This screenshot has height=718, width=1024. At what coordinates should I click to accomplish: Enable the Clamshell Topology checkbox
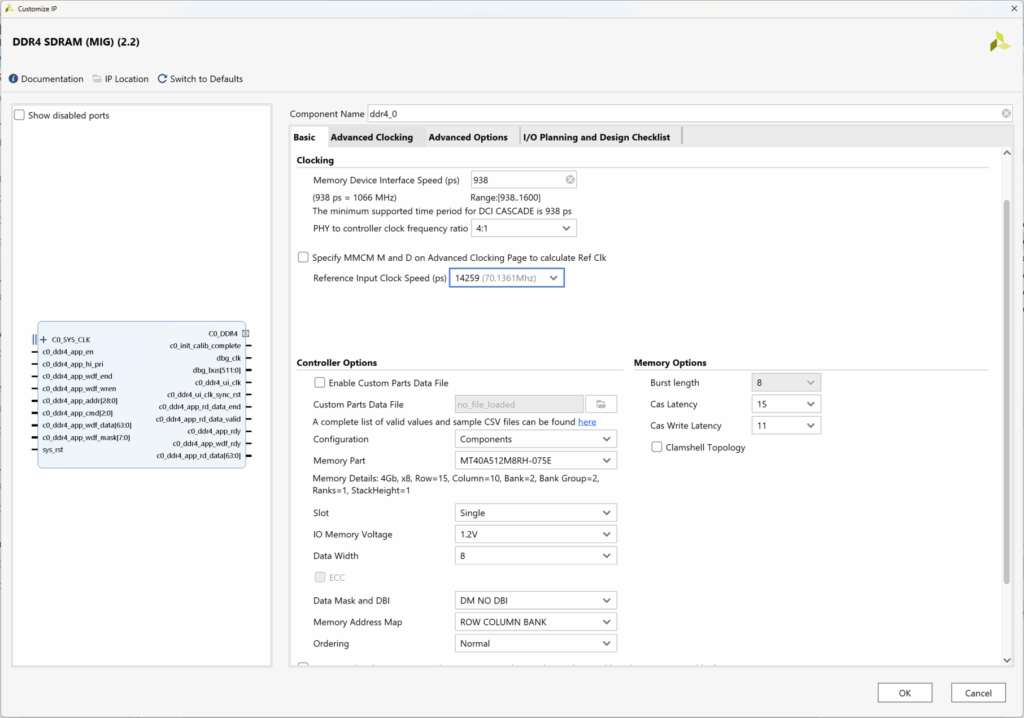click(656, 447)
